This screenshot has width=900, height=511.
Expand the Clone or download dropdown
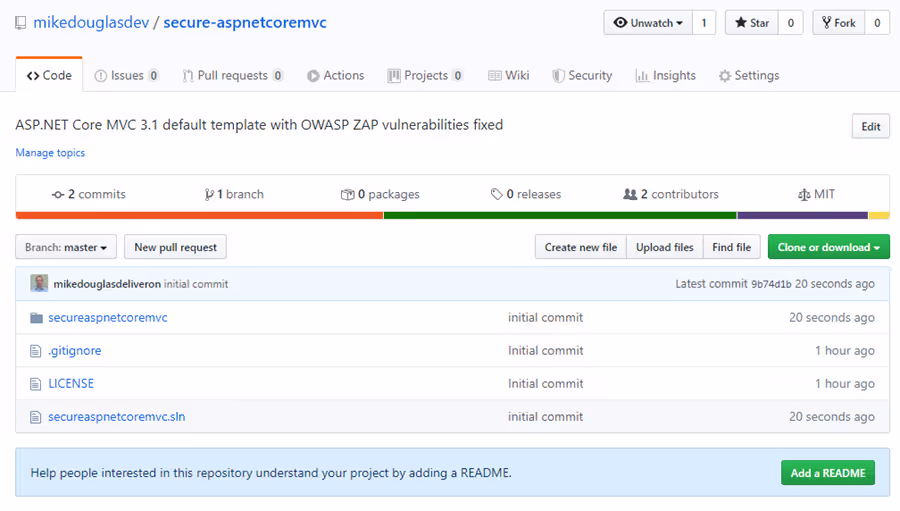point(829,247)
